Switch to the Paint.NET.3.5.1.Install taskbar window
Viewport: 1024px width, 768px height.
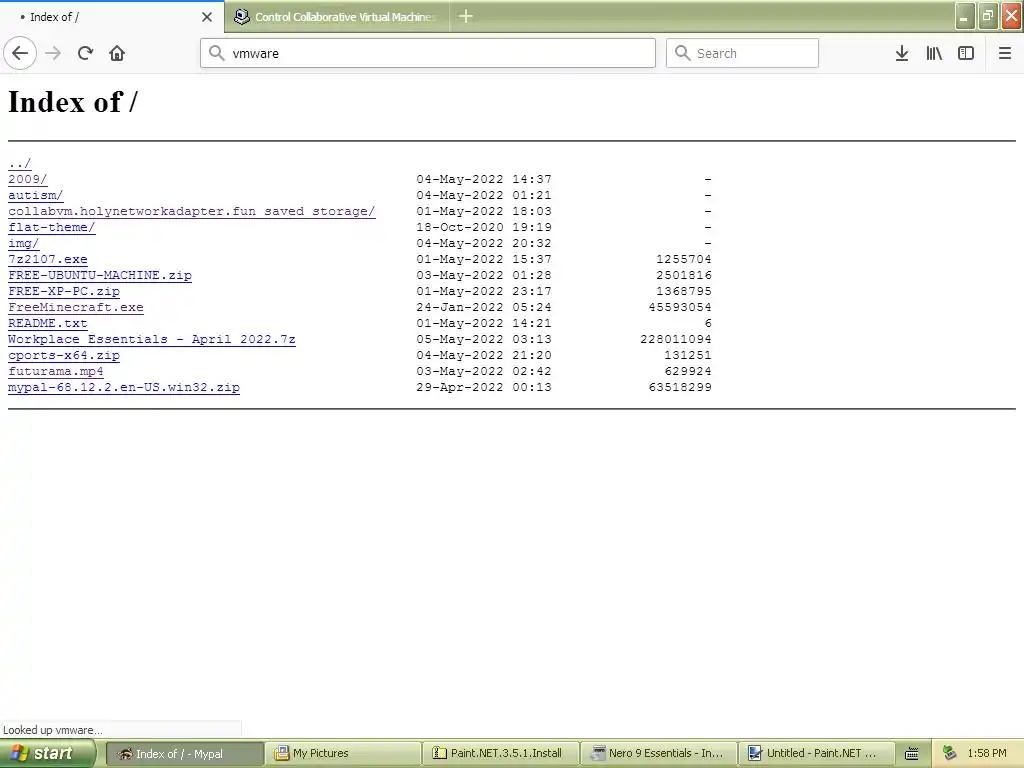point(501,754)
